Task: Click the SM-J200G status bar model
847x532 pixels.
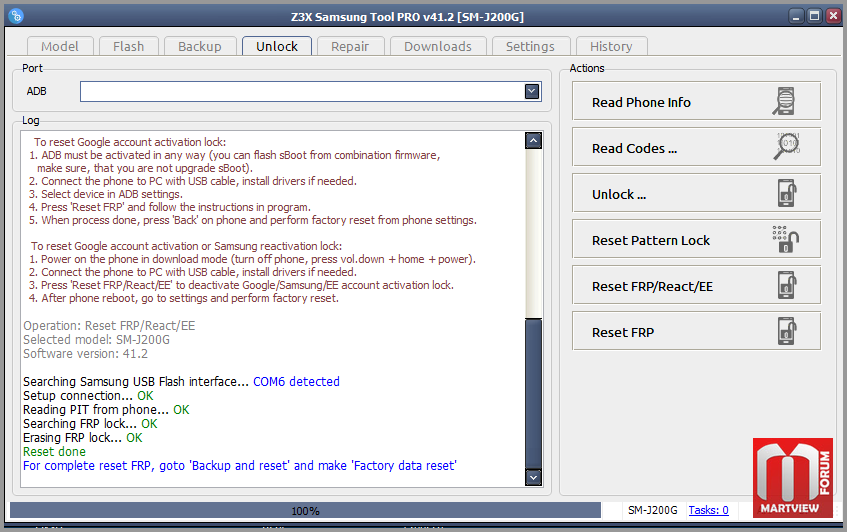Action: click(x=652, y=510)
